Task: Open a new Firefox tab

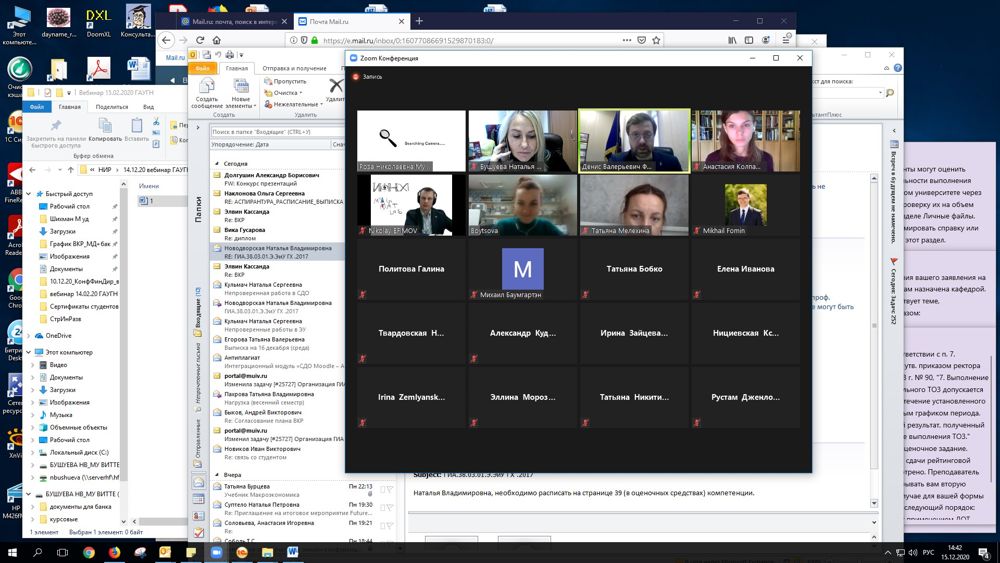Action: (x=419, y=21)
